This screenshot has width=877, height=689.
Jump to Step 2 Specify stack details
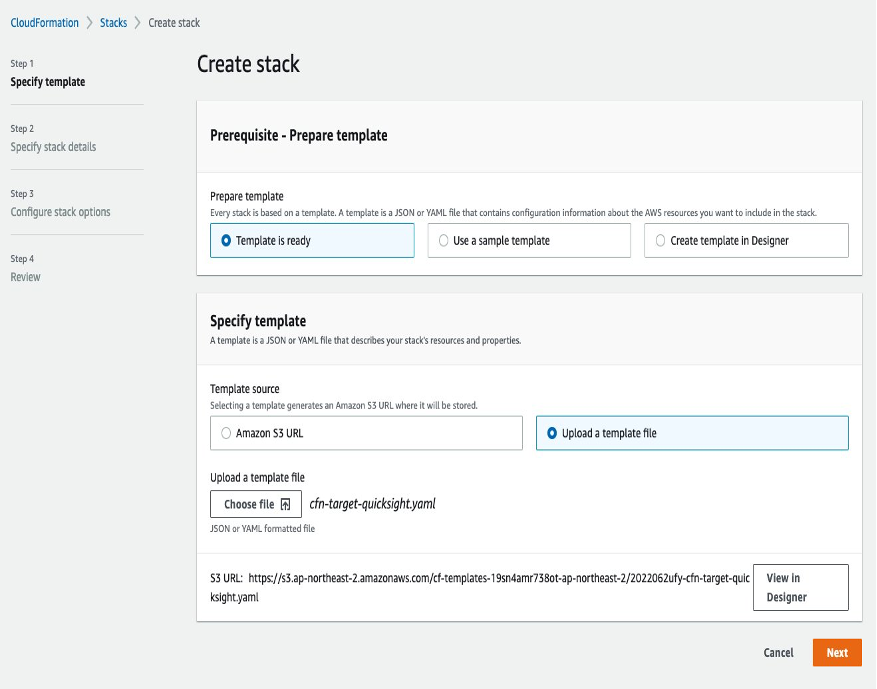click(x=53, y=147)
